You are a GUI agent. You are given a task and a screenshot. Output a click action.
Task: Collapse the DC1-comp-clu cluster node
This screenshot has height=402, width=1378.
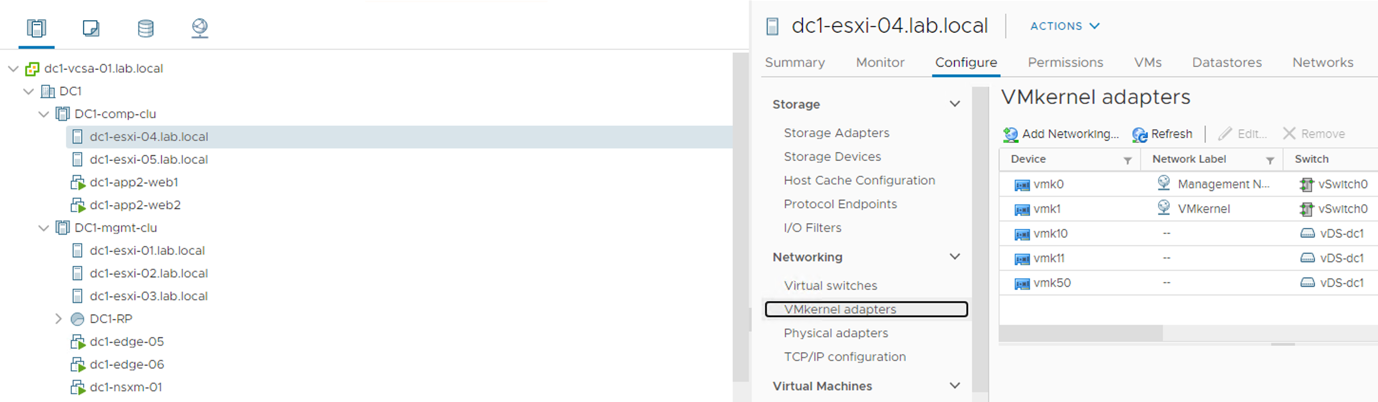43,114
